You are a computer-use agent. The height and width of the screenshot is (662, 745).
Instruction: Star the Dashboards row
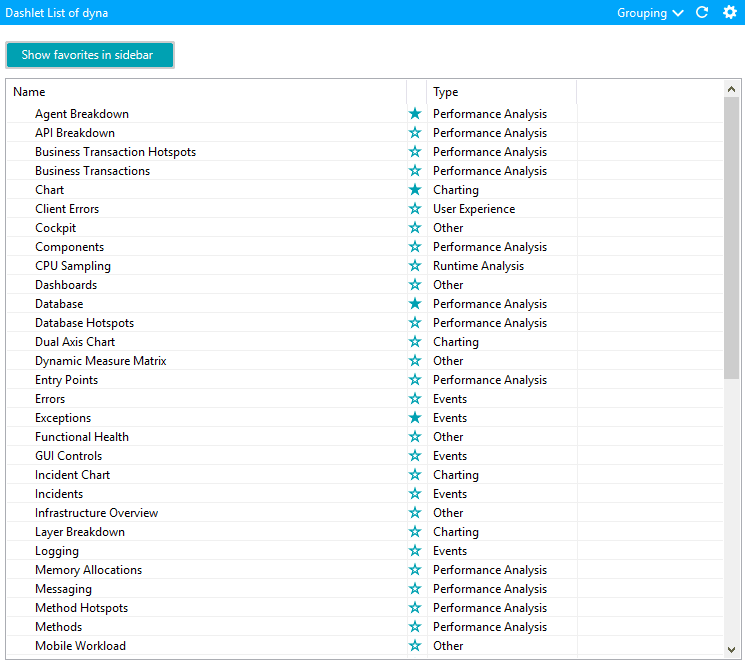coord(415,285)
